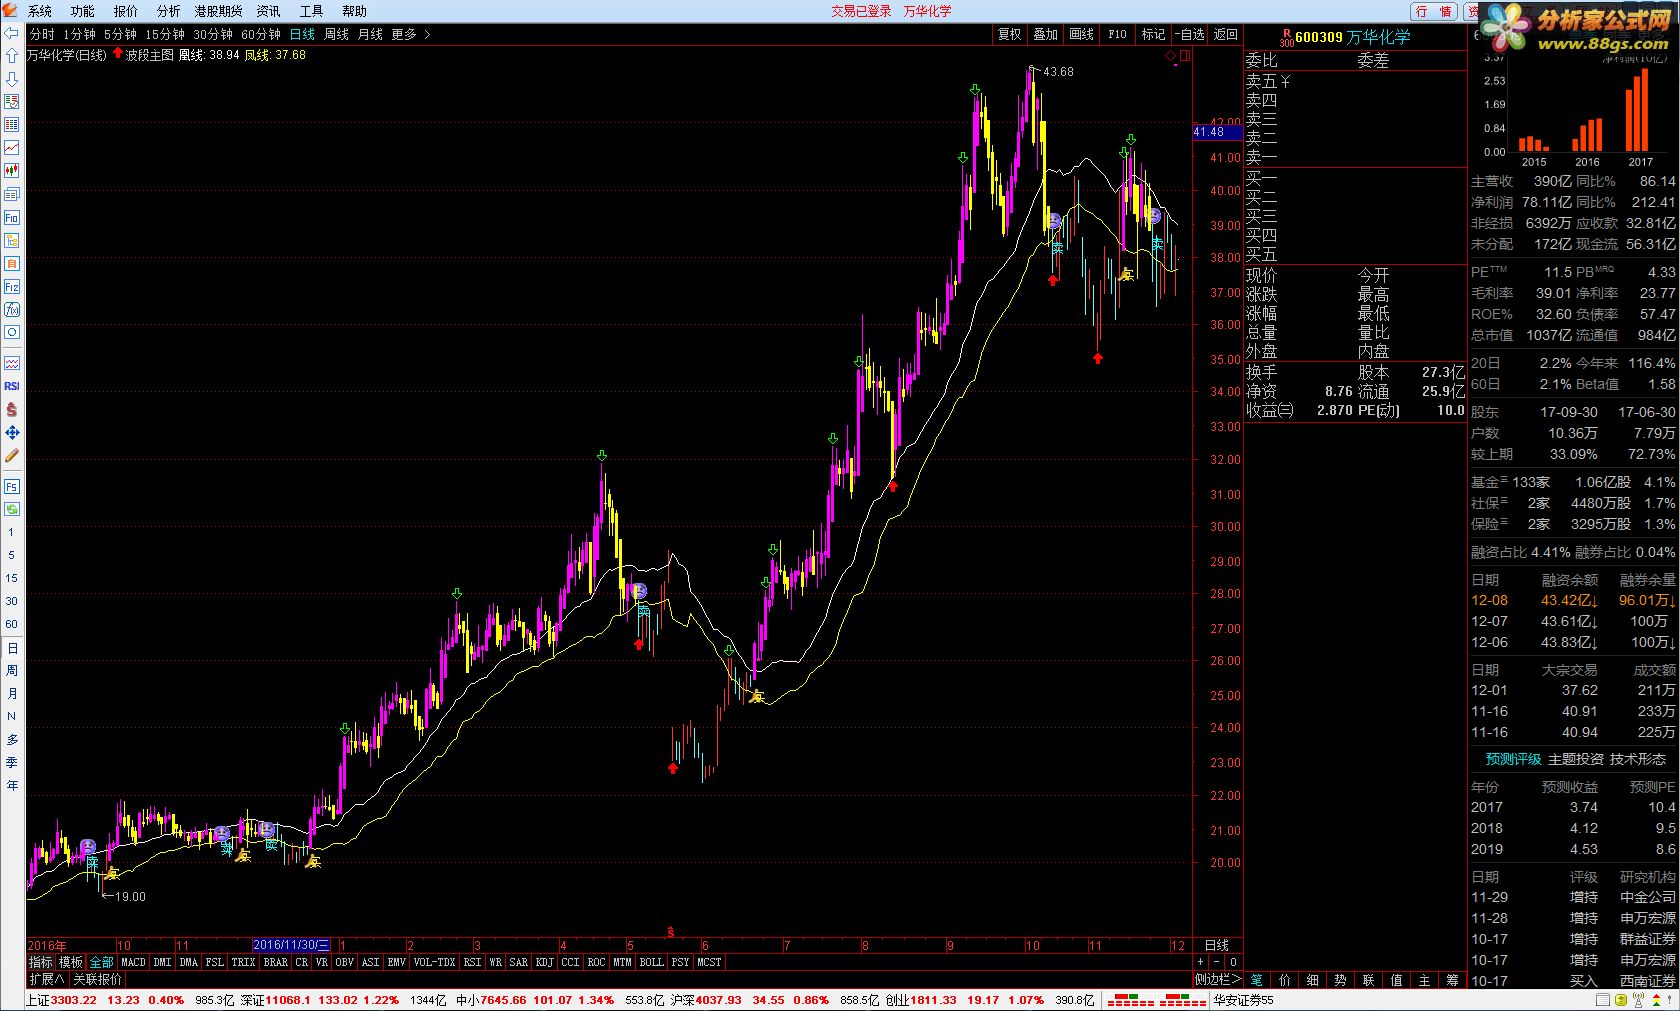
Task: Open the 标记 marker dropdown
Action: click(x=1154, y=34)
